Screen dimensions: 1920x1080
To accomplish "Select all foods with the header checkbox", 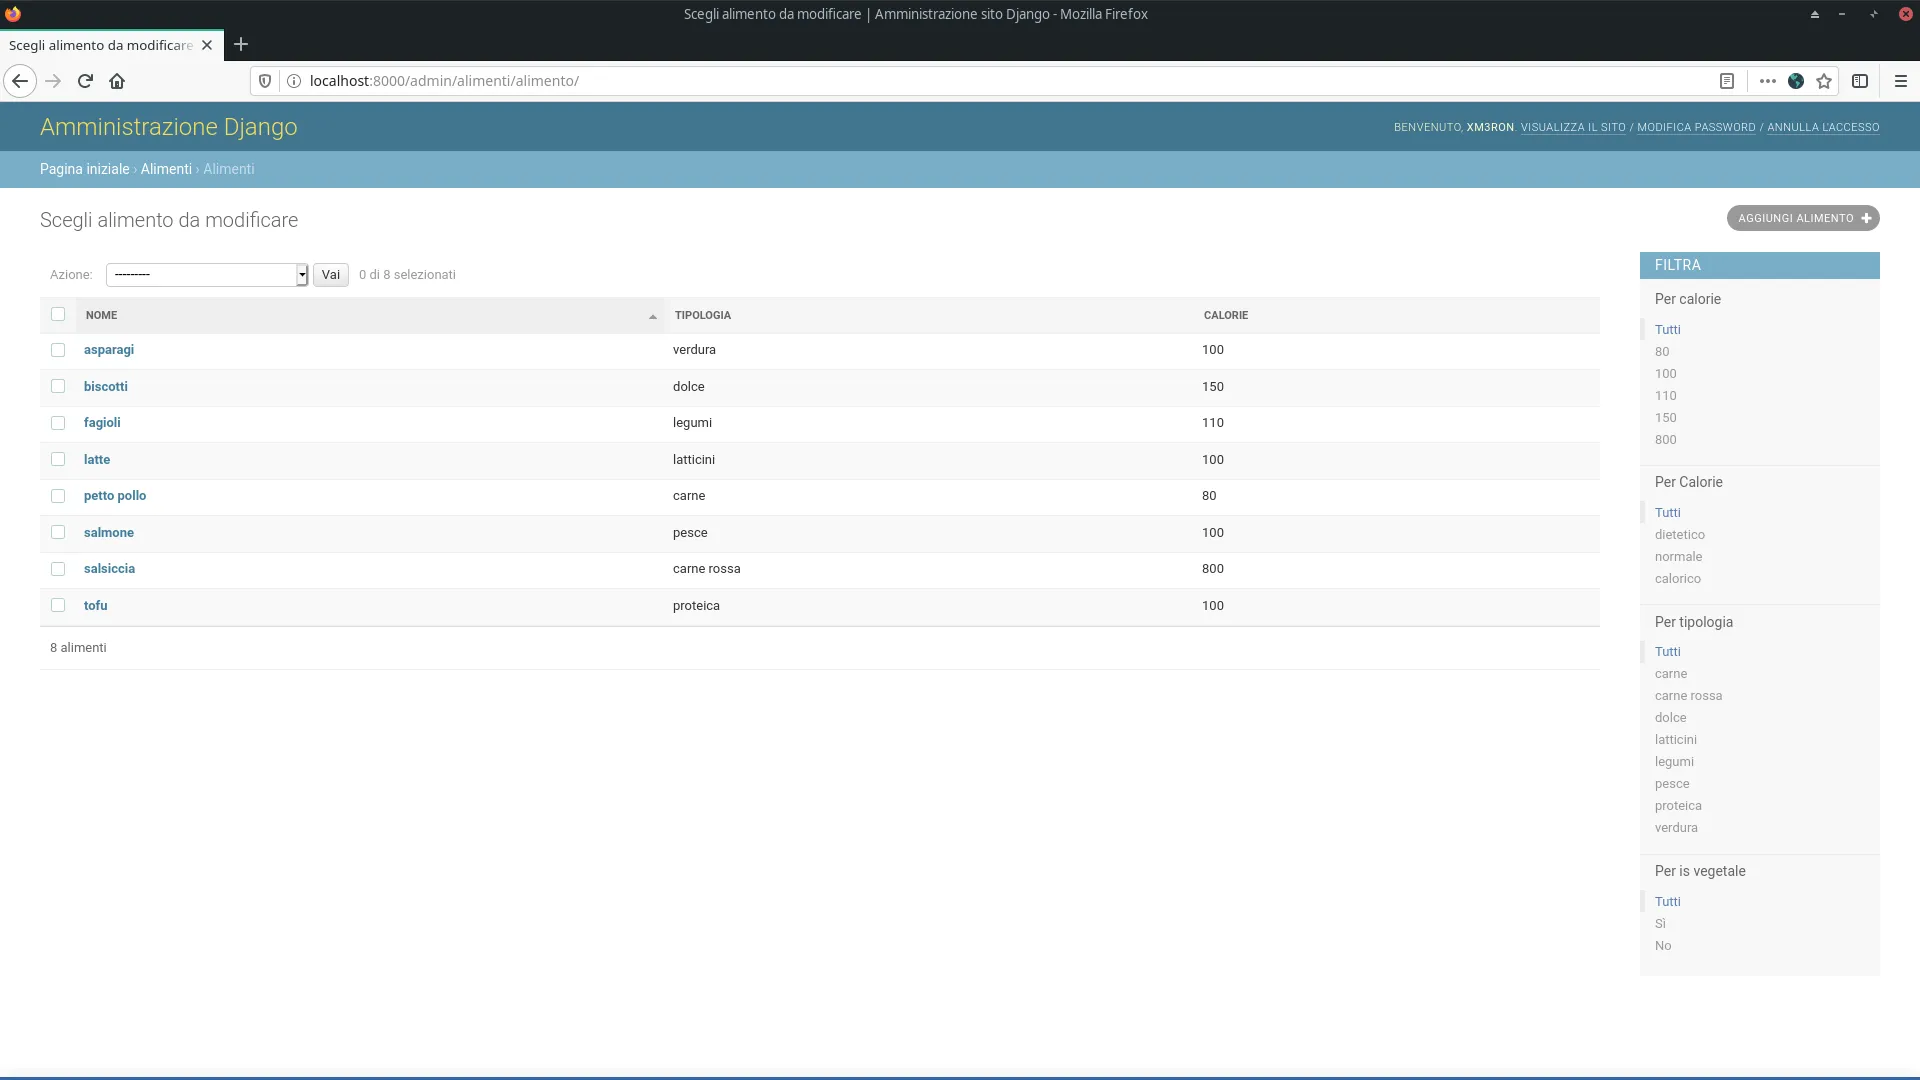I will (58, 314).
